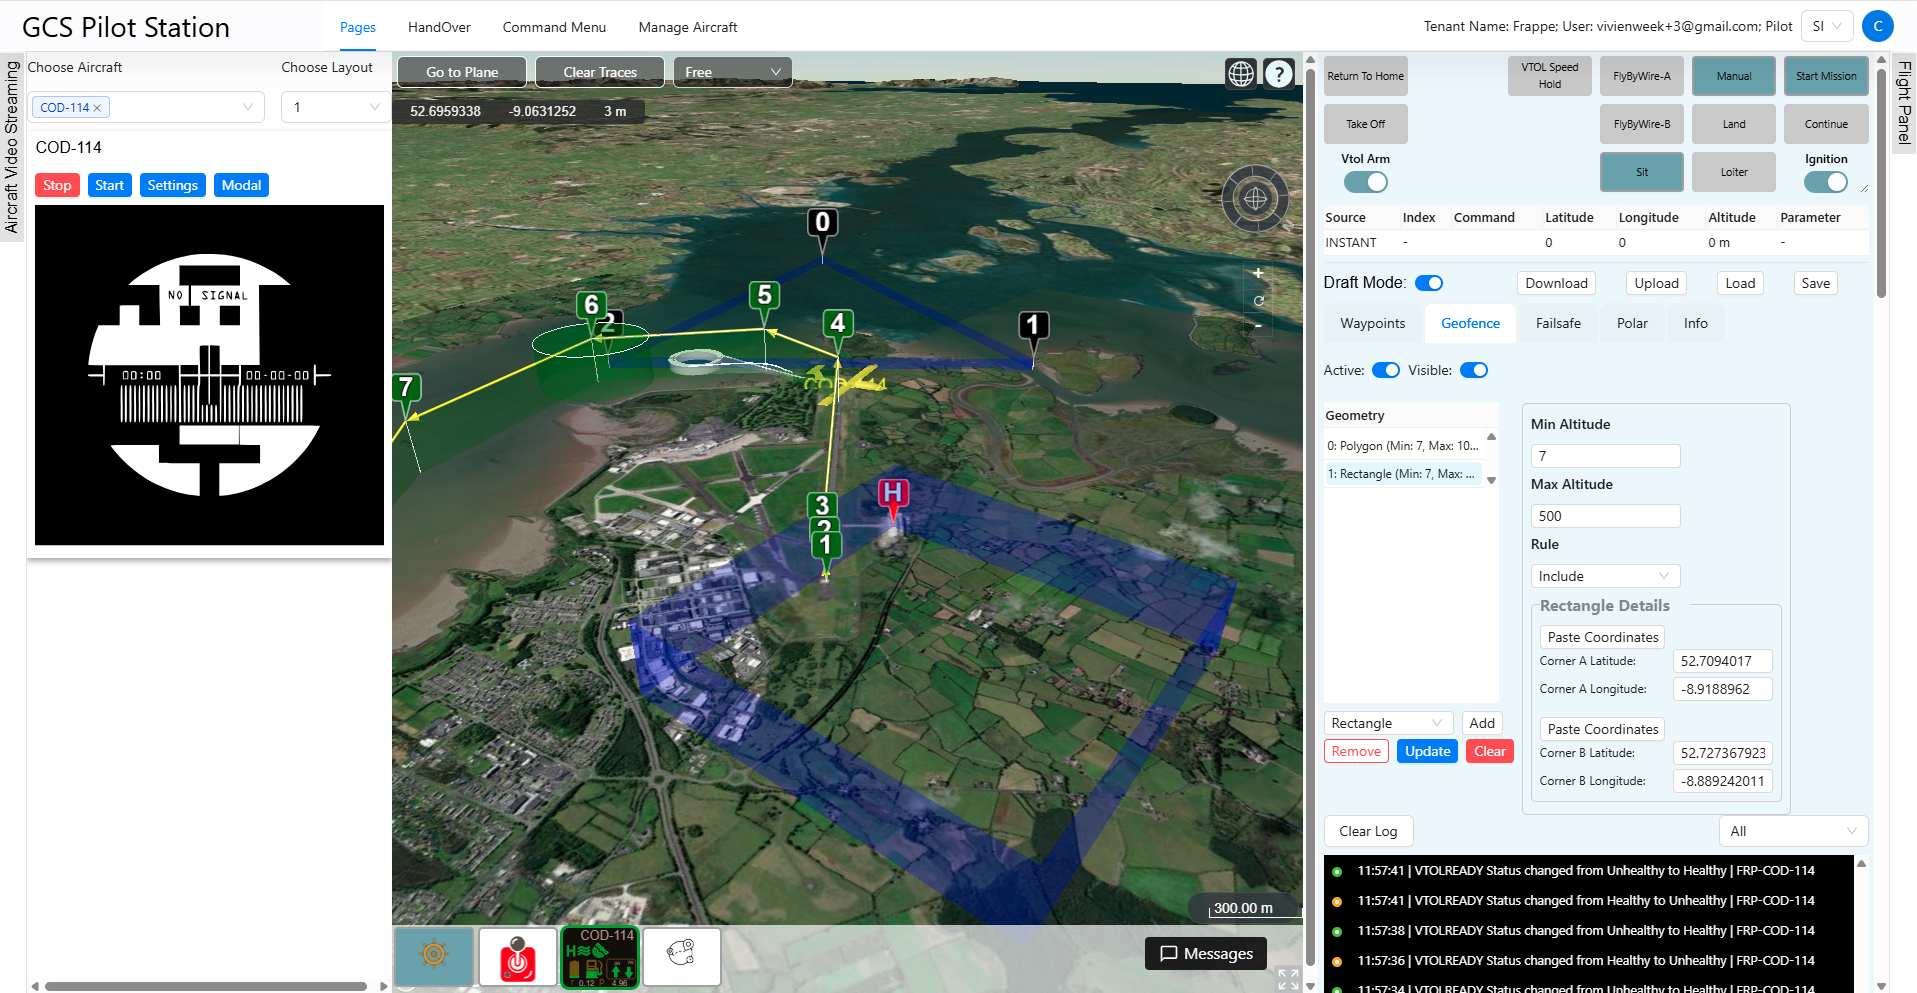
Task: Open the waypoint route planner icon
Action: point(681,955)
